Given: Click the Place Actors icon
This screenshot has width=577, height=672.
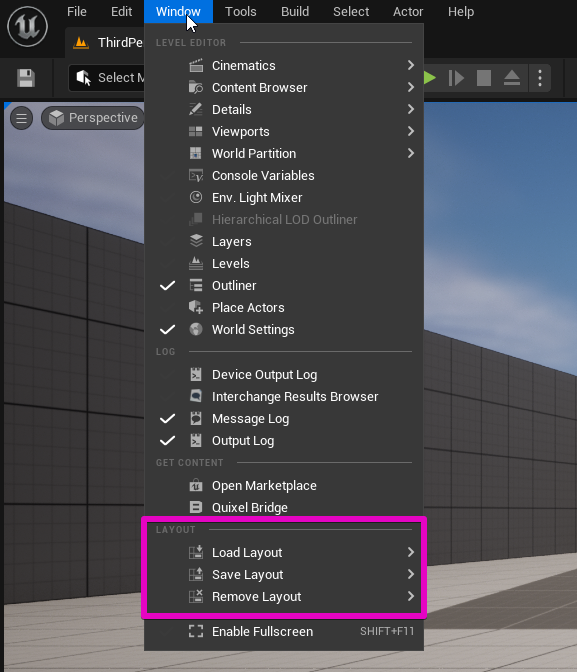Looking at the screenshot, I should 196,307.
